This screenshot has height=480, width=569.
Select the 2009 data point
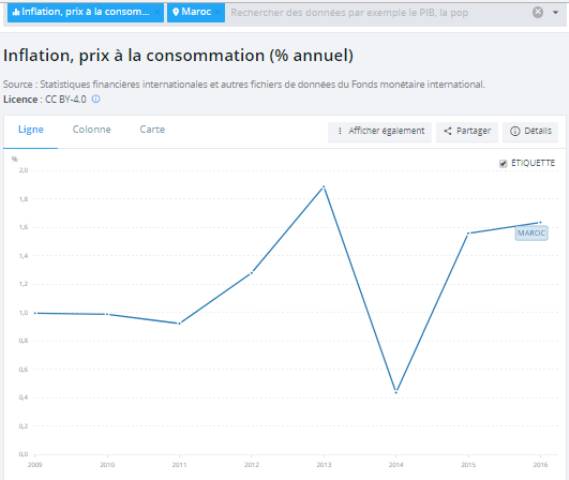[35, 313]
